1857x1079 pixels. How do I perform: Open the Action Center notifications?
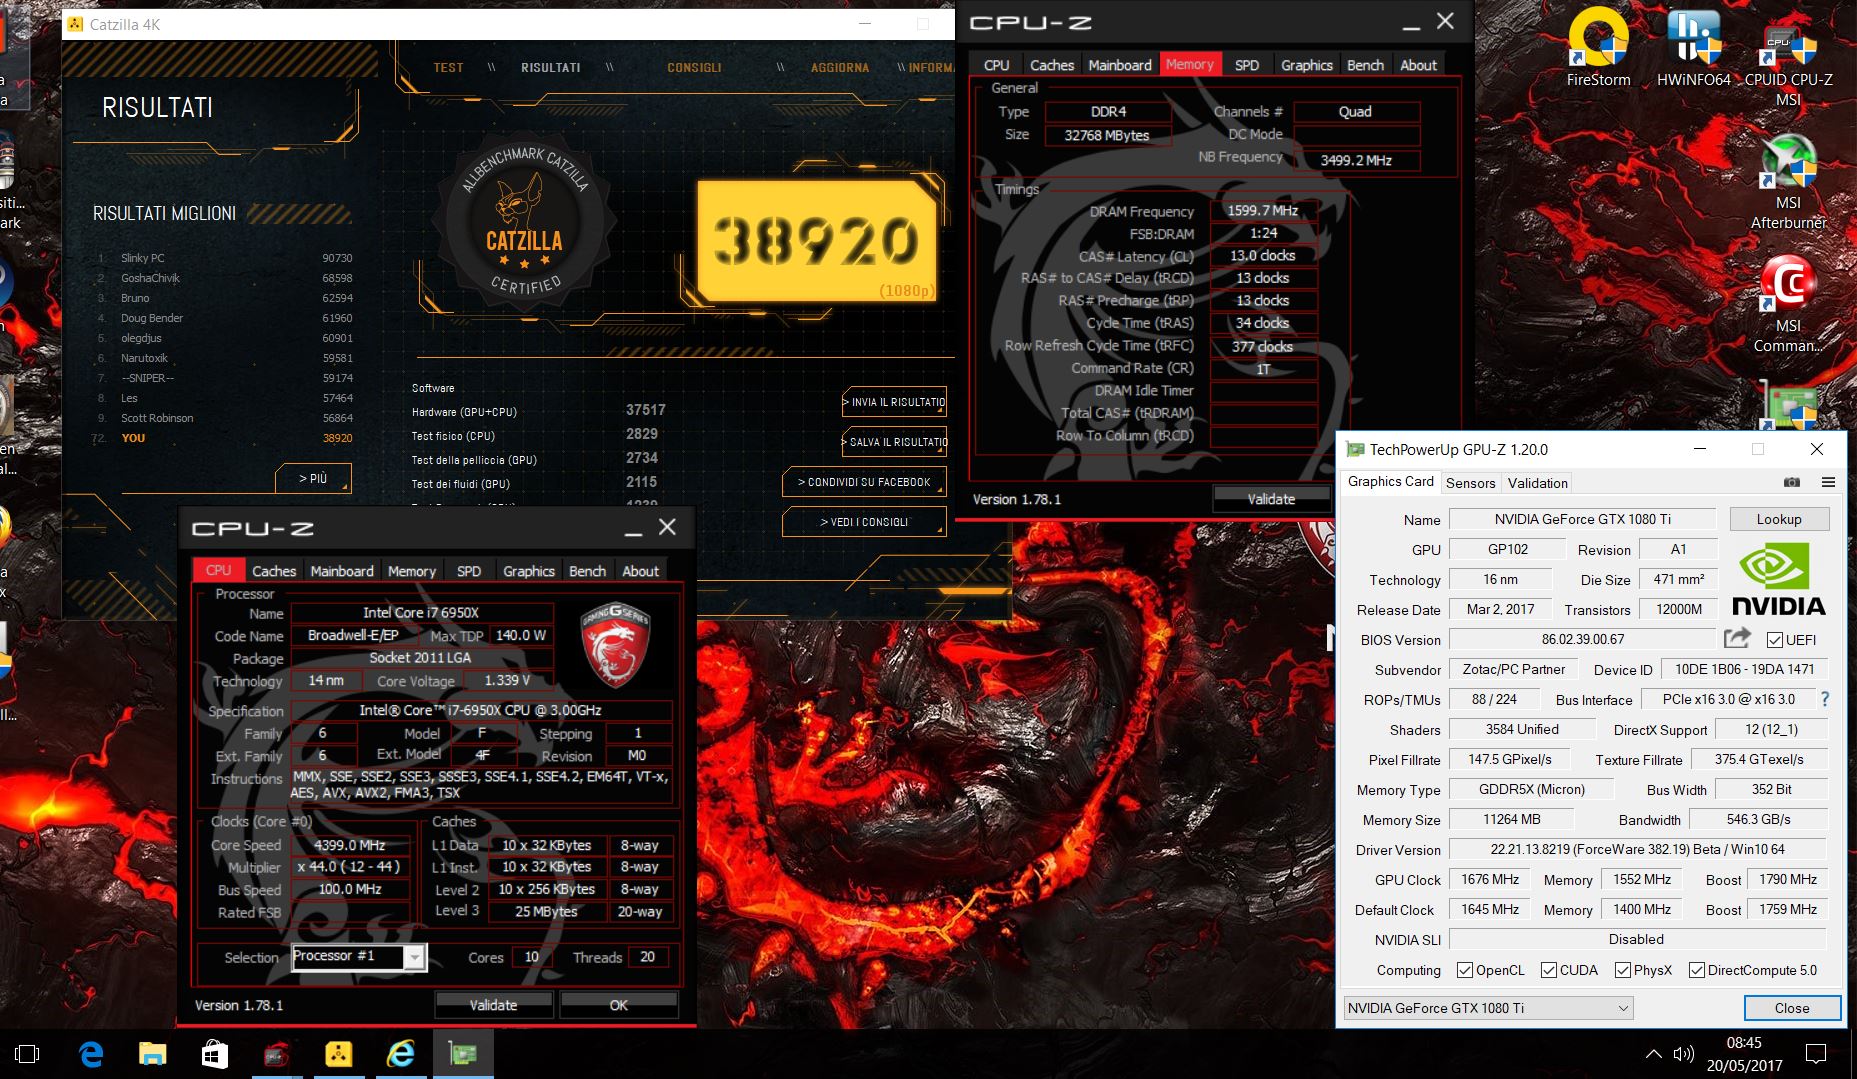point(1816,1053)
